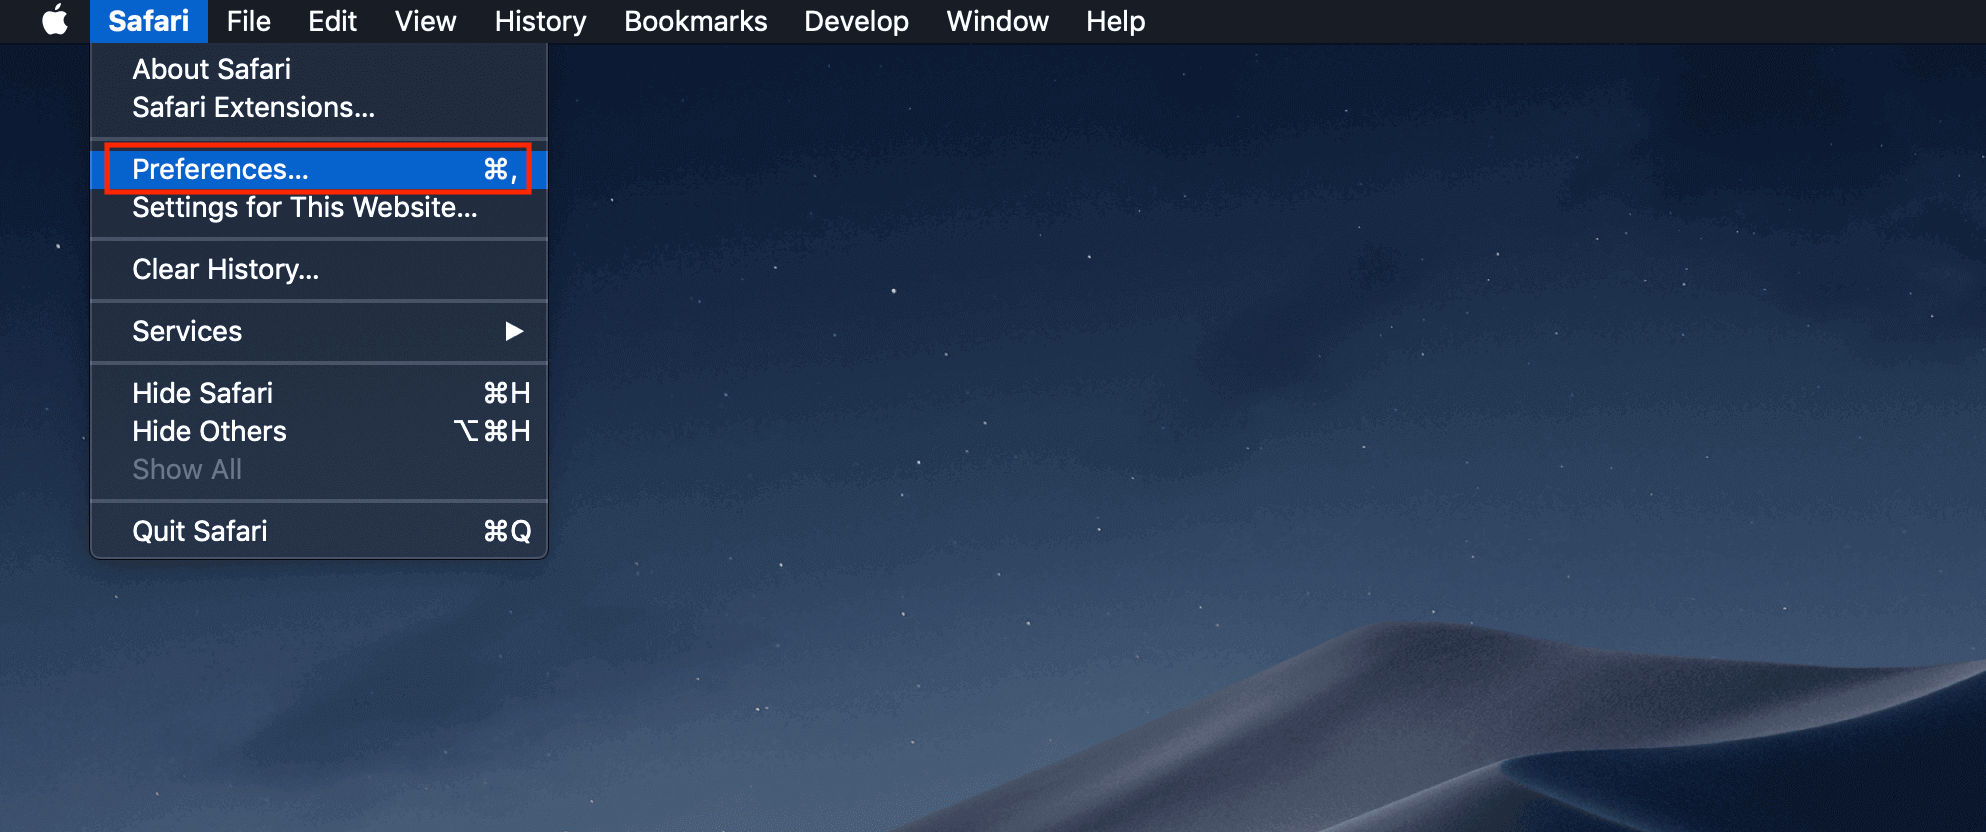Choose About Safari
The height and width of the screenshot is (832, 1986).
click(x=319, y=69)
